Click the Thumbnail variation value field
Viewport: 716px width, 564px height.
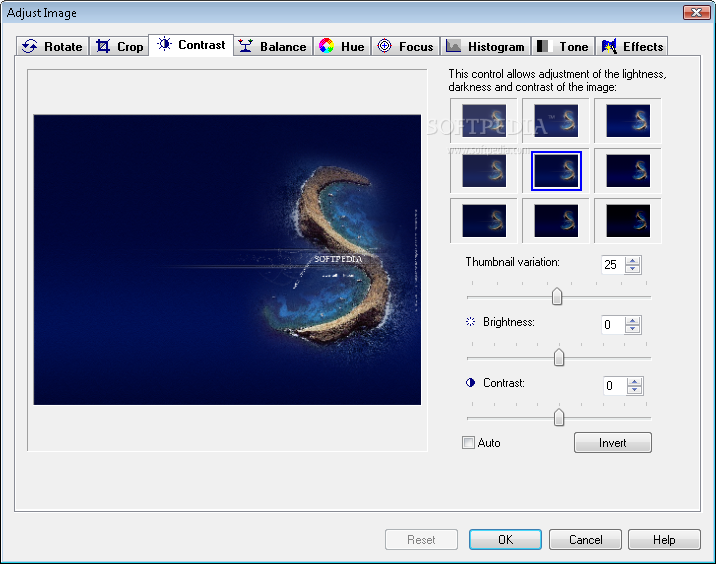pos(613,264)
